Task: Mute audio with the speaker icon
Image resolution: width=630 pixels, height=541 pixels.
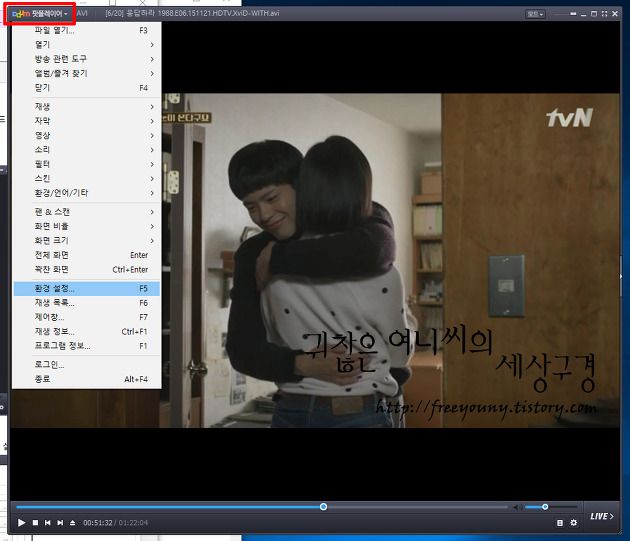Action: click(x=517, y=507)
